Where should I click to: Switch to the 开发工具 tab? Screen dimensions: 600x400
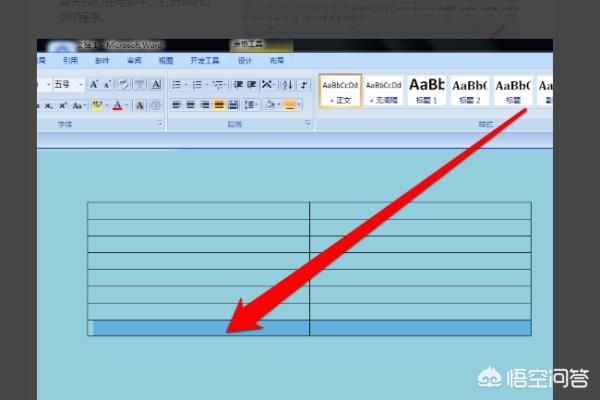click(205, 60)
